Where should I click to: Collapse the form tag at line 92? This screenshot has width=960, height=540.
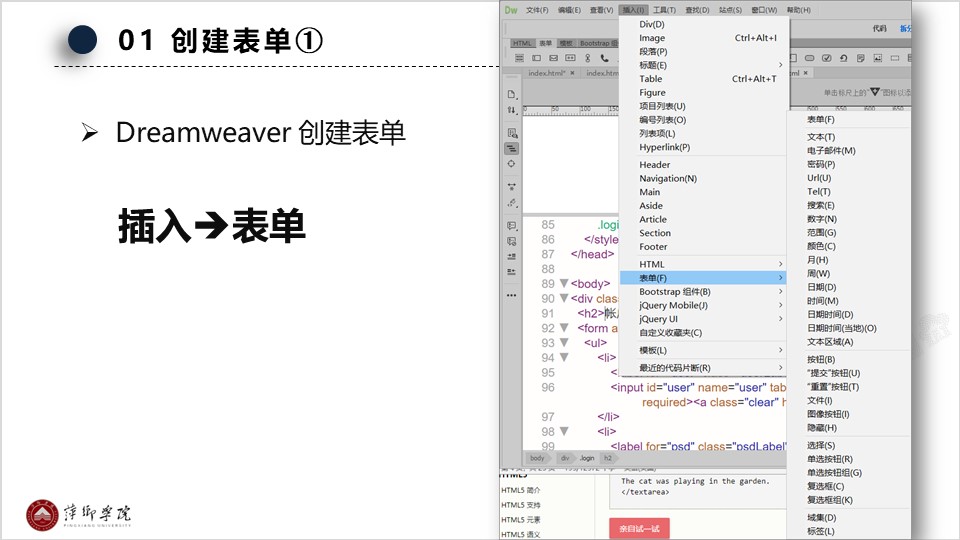[x=564, y=328]
